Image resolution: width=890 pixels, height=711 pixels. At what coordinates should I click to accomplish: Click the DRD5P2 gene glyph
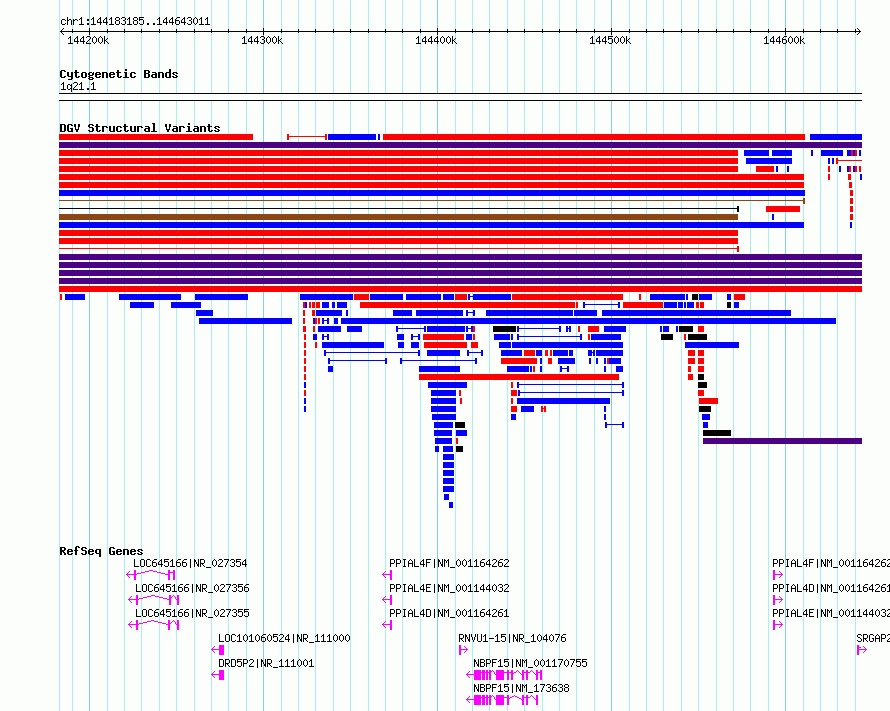click(x=218, y=675)
